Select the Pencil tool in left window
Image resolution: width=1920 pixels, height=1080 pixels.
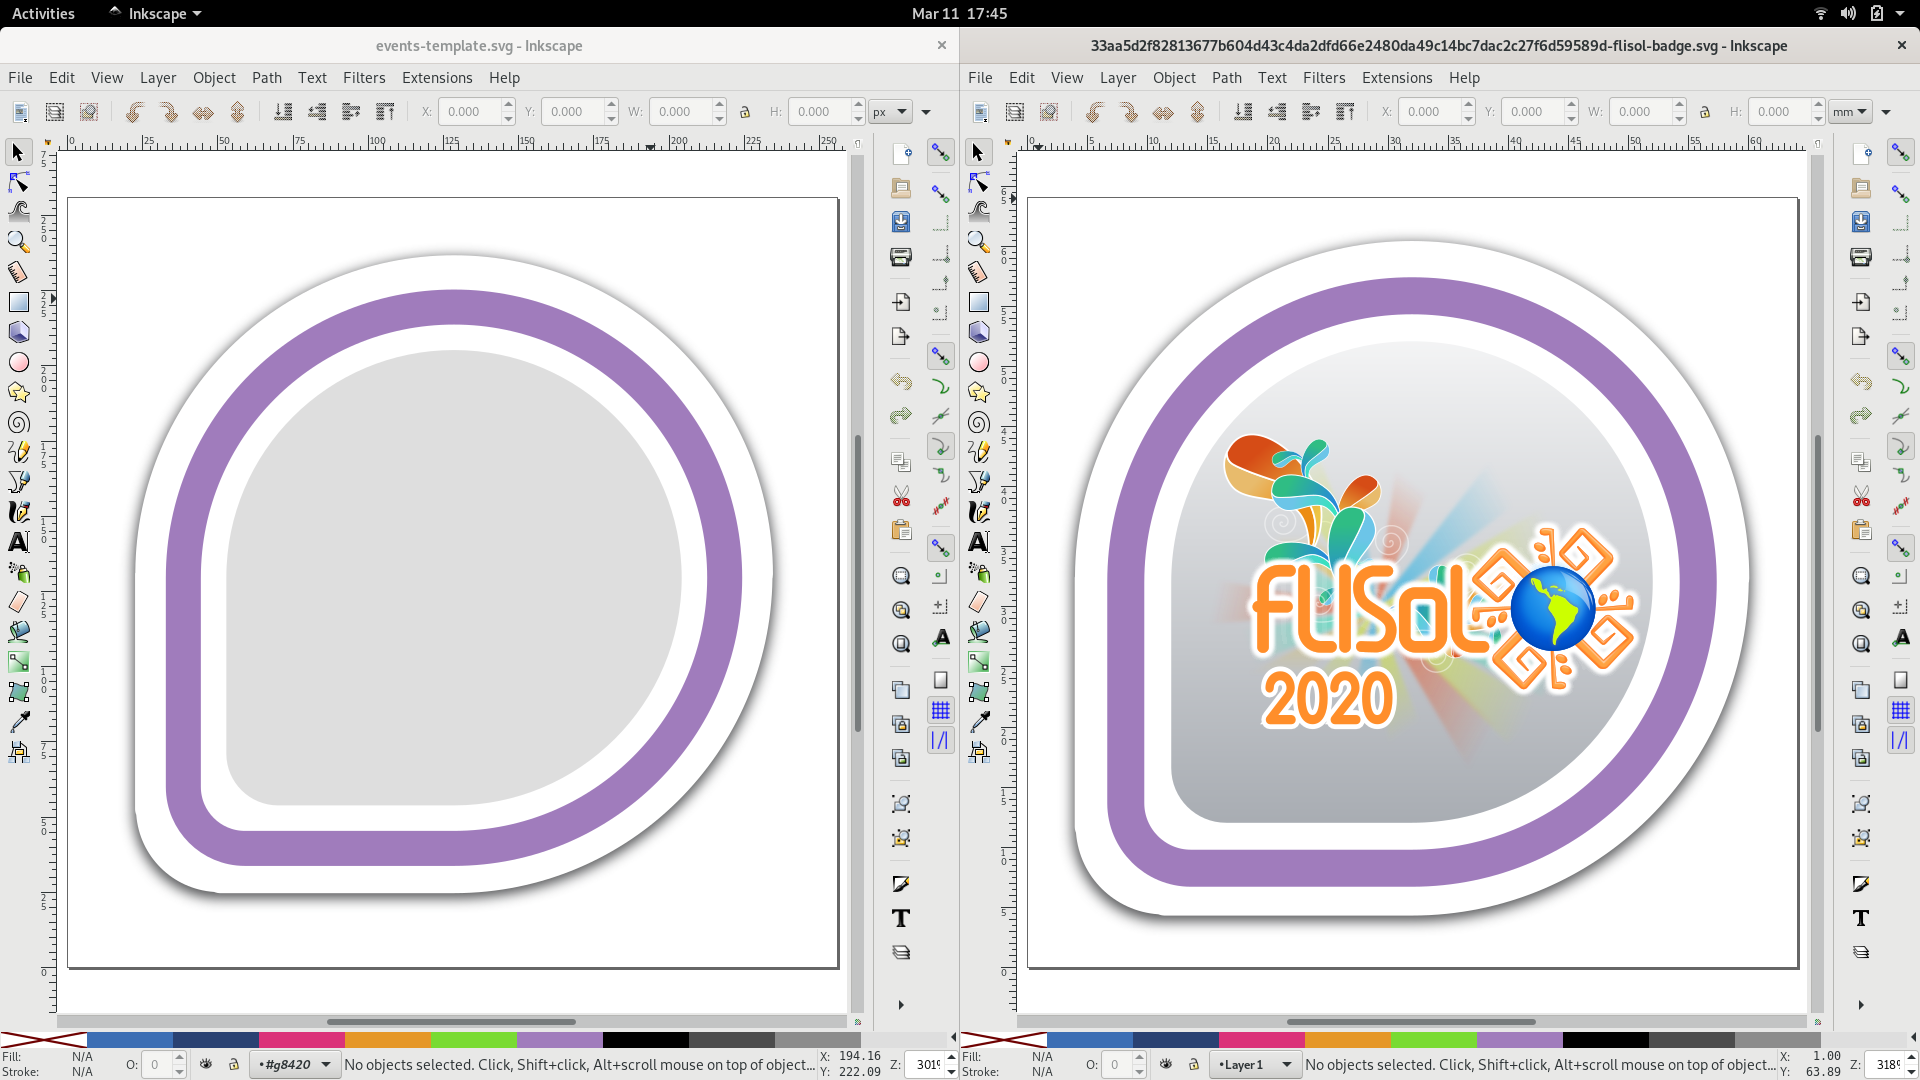(x=18, y=452)
